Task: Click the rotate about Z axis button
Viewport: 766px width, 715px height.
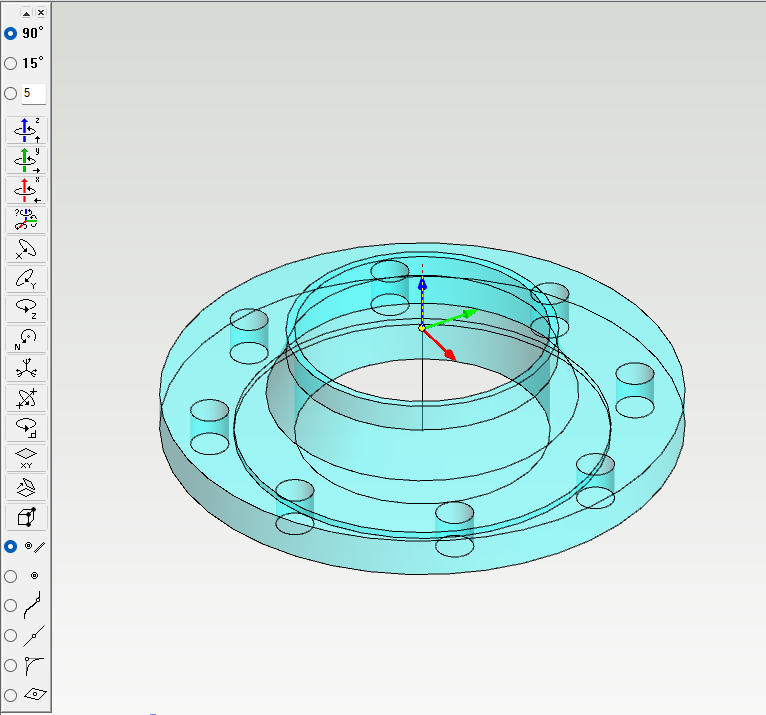Action: coord(26,130)
